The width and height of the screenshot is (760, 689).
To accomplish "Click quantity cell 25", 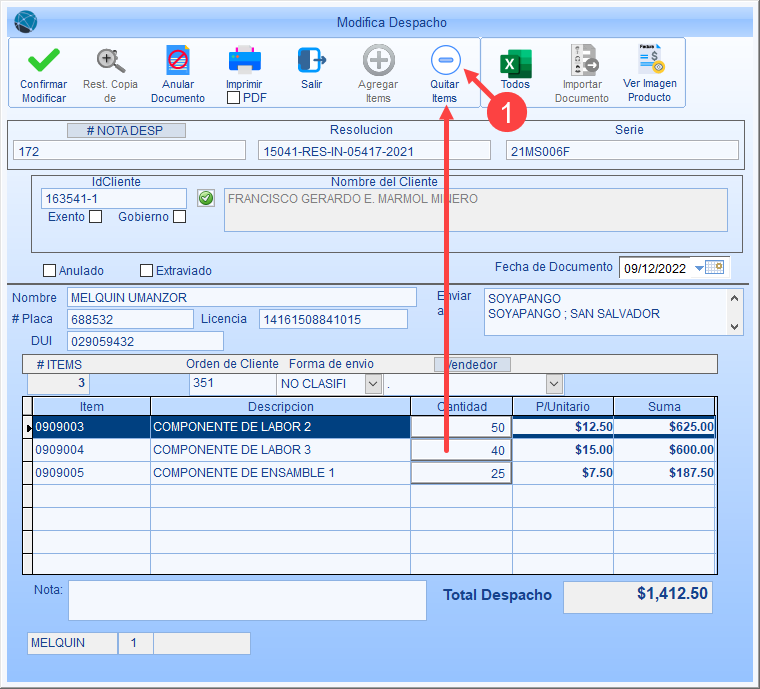I will coord(461,473).
